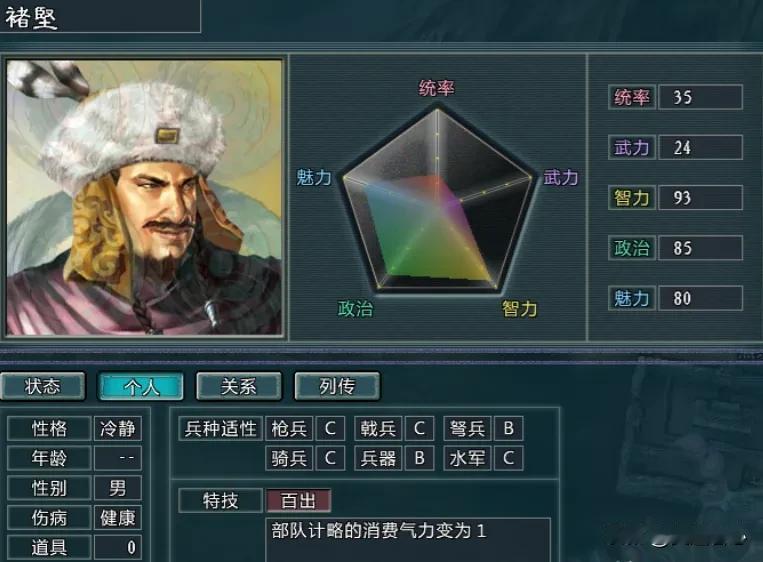The height and width of the screenshot is (562, 763).
Task: Click the 智力 value field showing 93
Action: pyautogui.click(x=700, y=198)
